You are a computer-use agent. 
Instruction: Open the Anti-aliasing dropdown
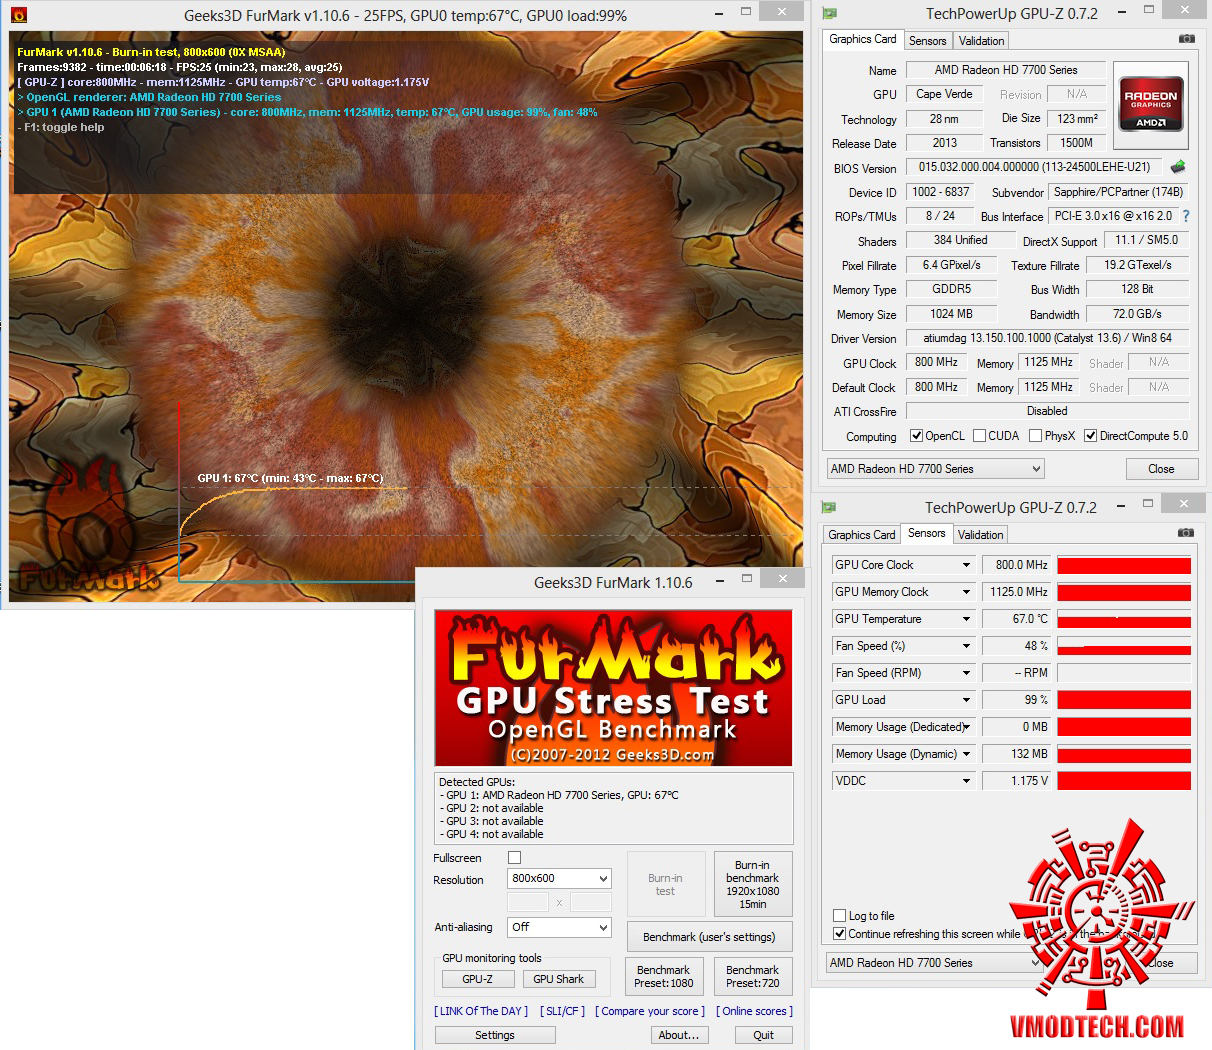[x=559, y=927]
